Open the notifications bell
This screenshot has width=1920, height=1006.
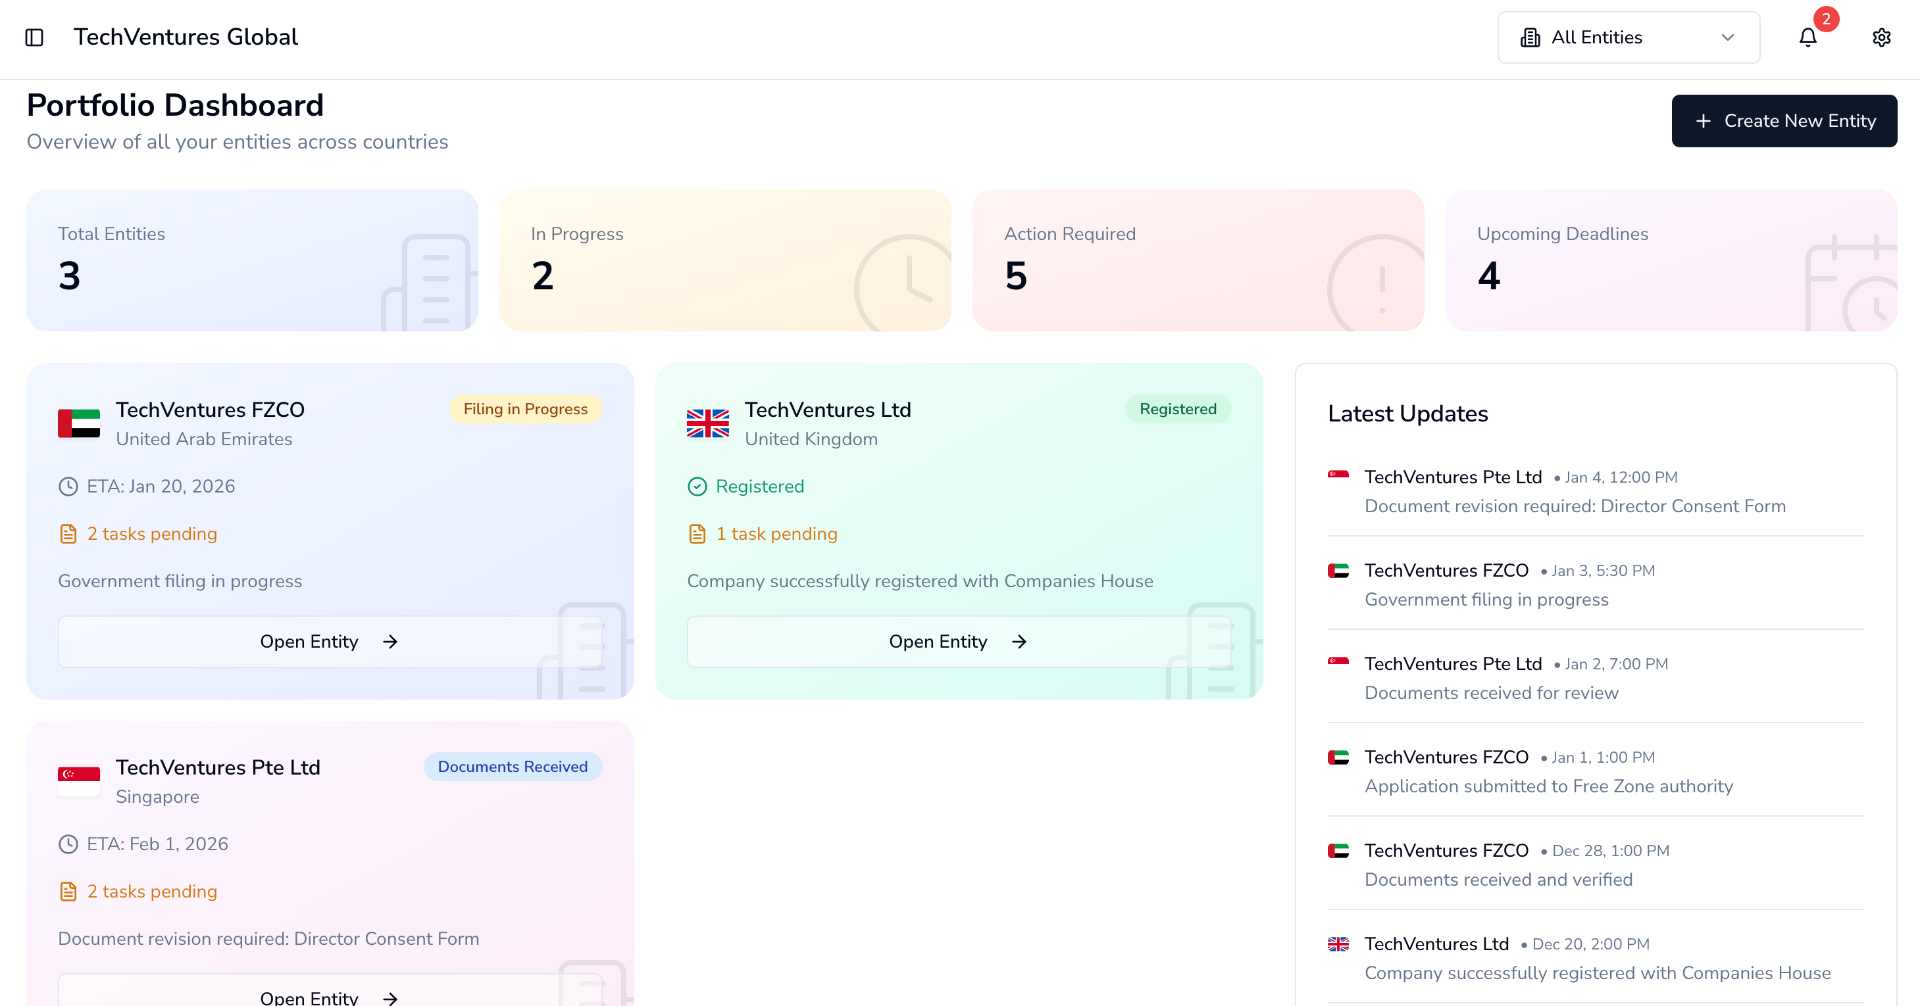(1808, 37)
